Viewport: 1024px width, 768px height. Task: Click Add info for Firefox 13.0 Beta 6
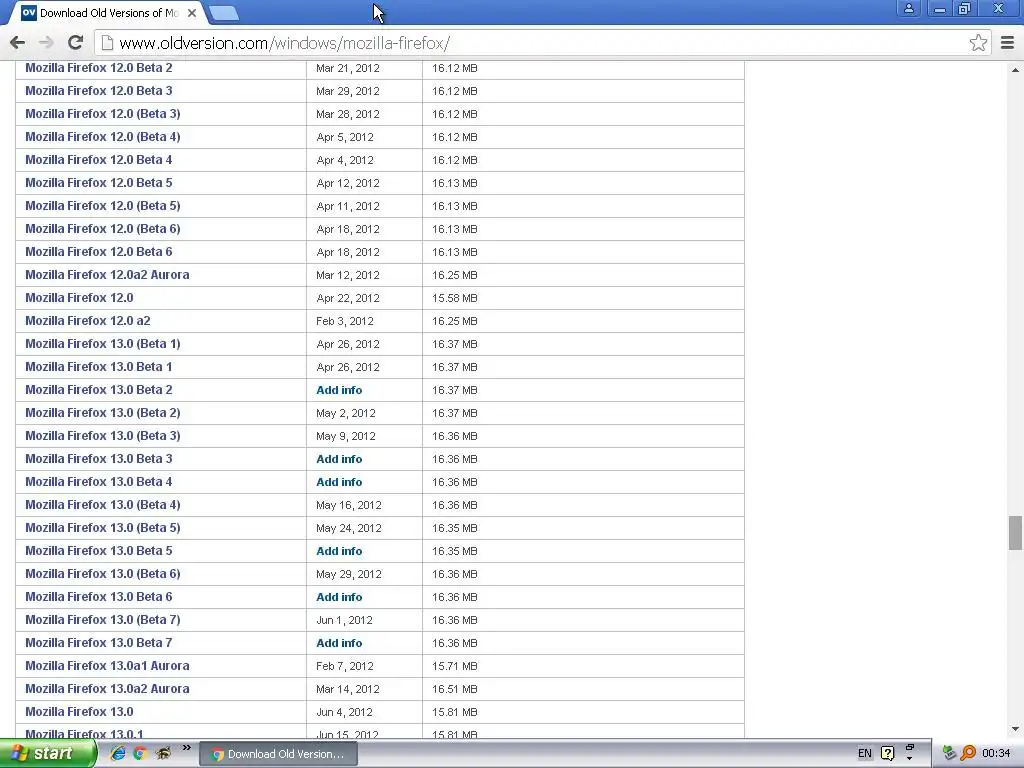(339, 597)
